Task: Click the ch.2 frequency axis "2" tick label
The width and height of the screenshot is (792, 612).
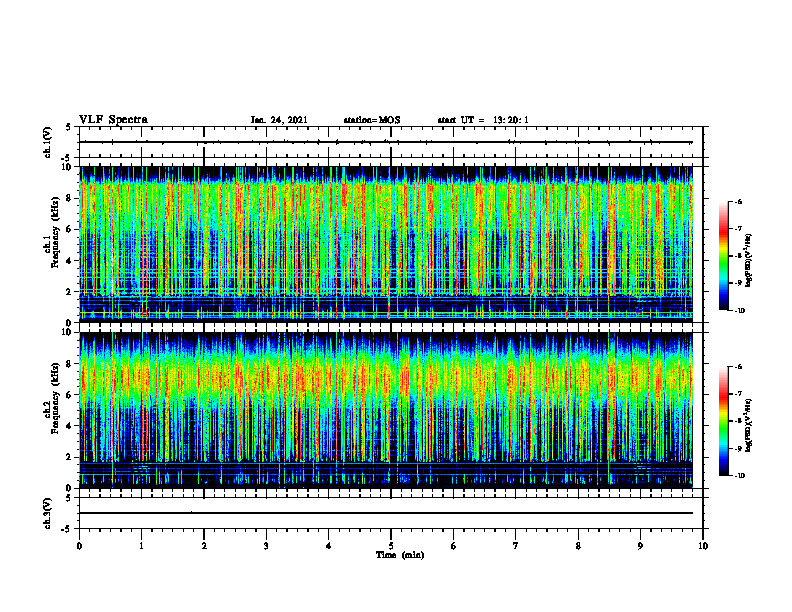Action: click(70, 457)
